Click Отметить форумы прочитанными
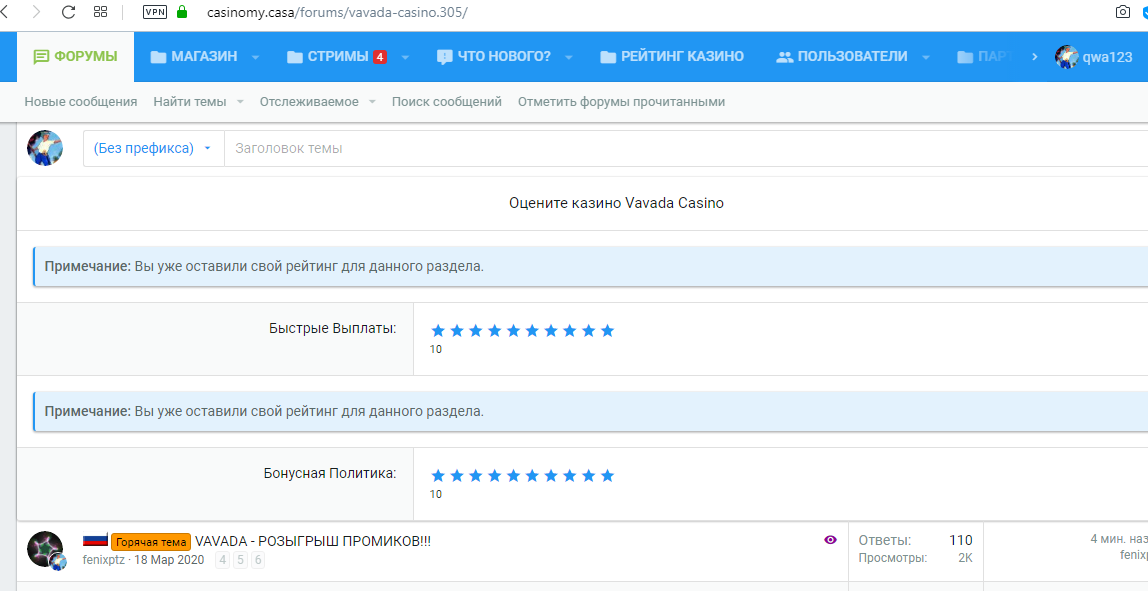Screen dimensions: 1148x591 click(x=622, y=102)
